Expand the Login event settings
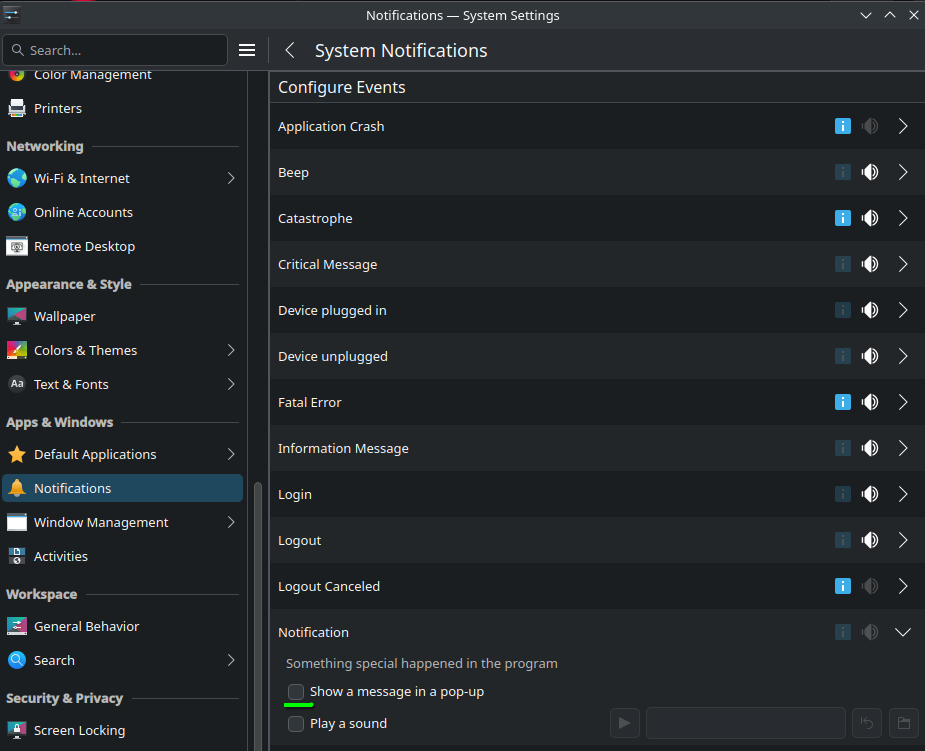 click(903, 494)
